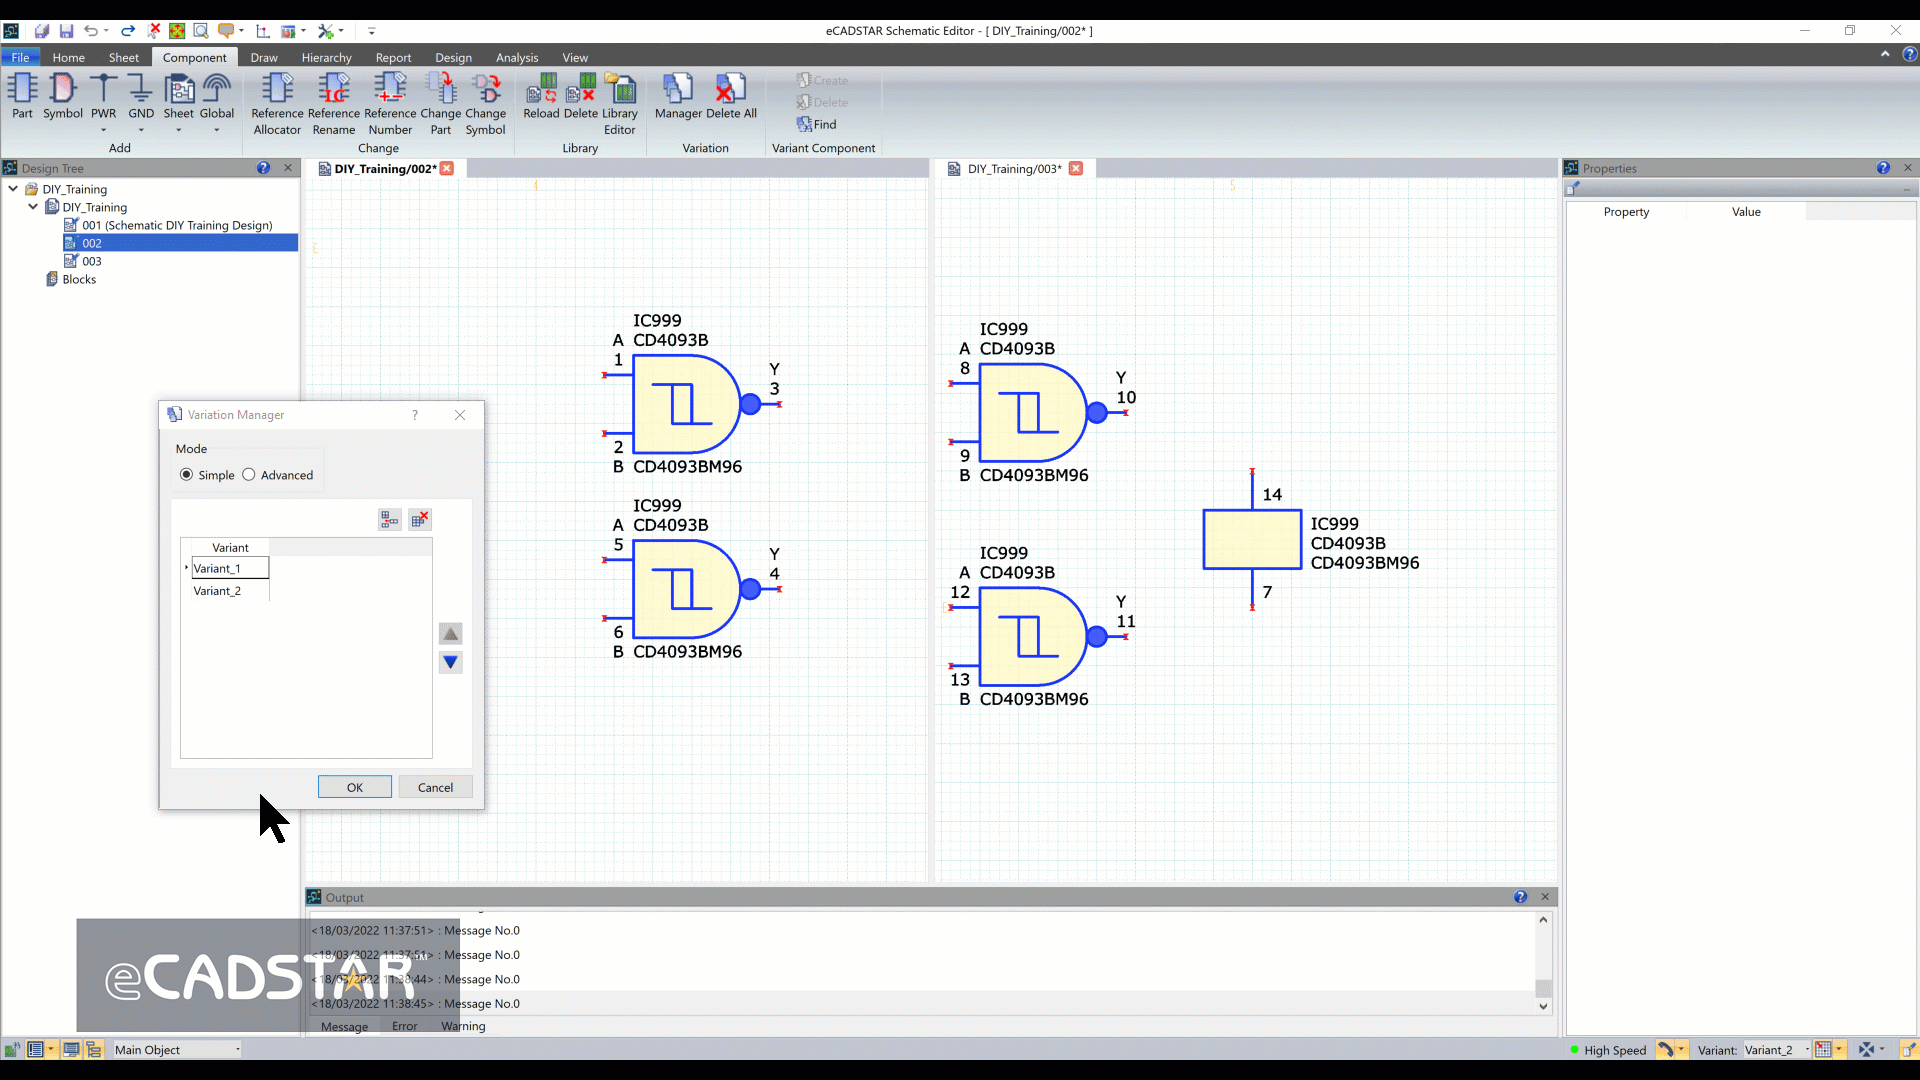Image resolution: width=1920 pixels, height=1080 pixels.
Task: Select Blocks in the Design Tree
Action: [79, 279]
